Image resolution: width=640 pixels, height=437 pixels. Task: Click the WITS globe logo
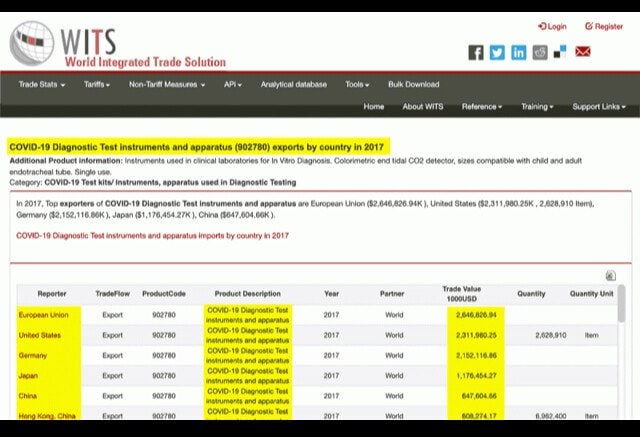pyautogui.click(x=32, y=44)
